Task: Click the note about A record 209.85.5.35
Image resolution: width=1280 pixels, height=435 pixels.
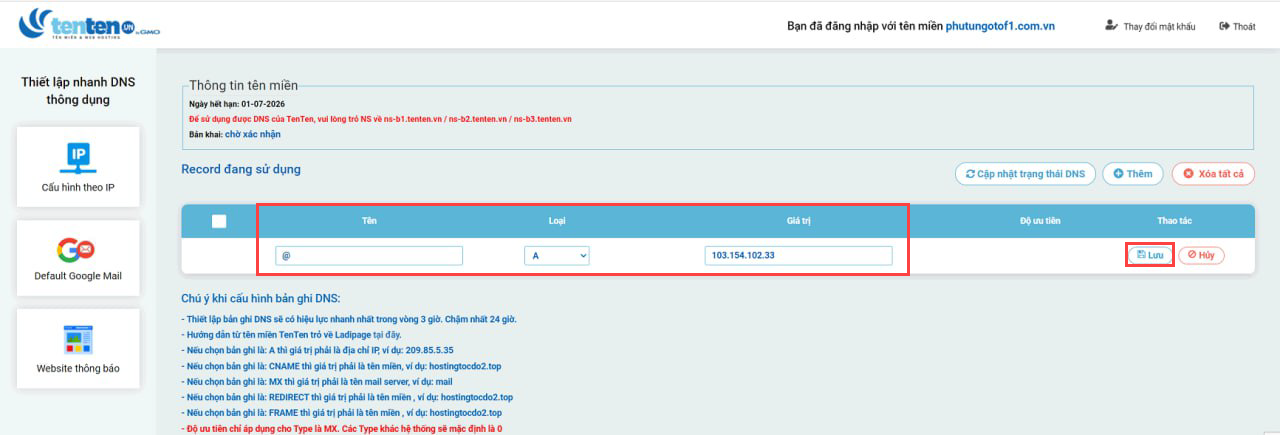Action: tap(317, 350)
